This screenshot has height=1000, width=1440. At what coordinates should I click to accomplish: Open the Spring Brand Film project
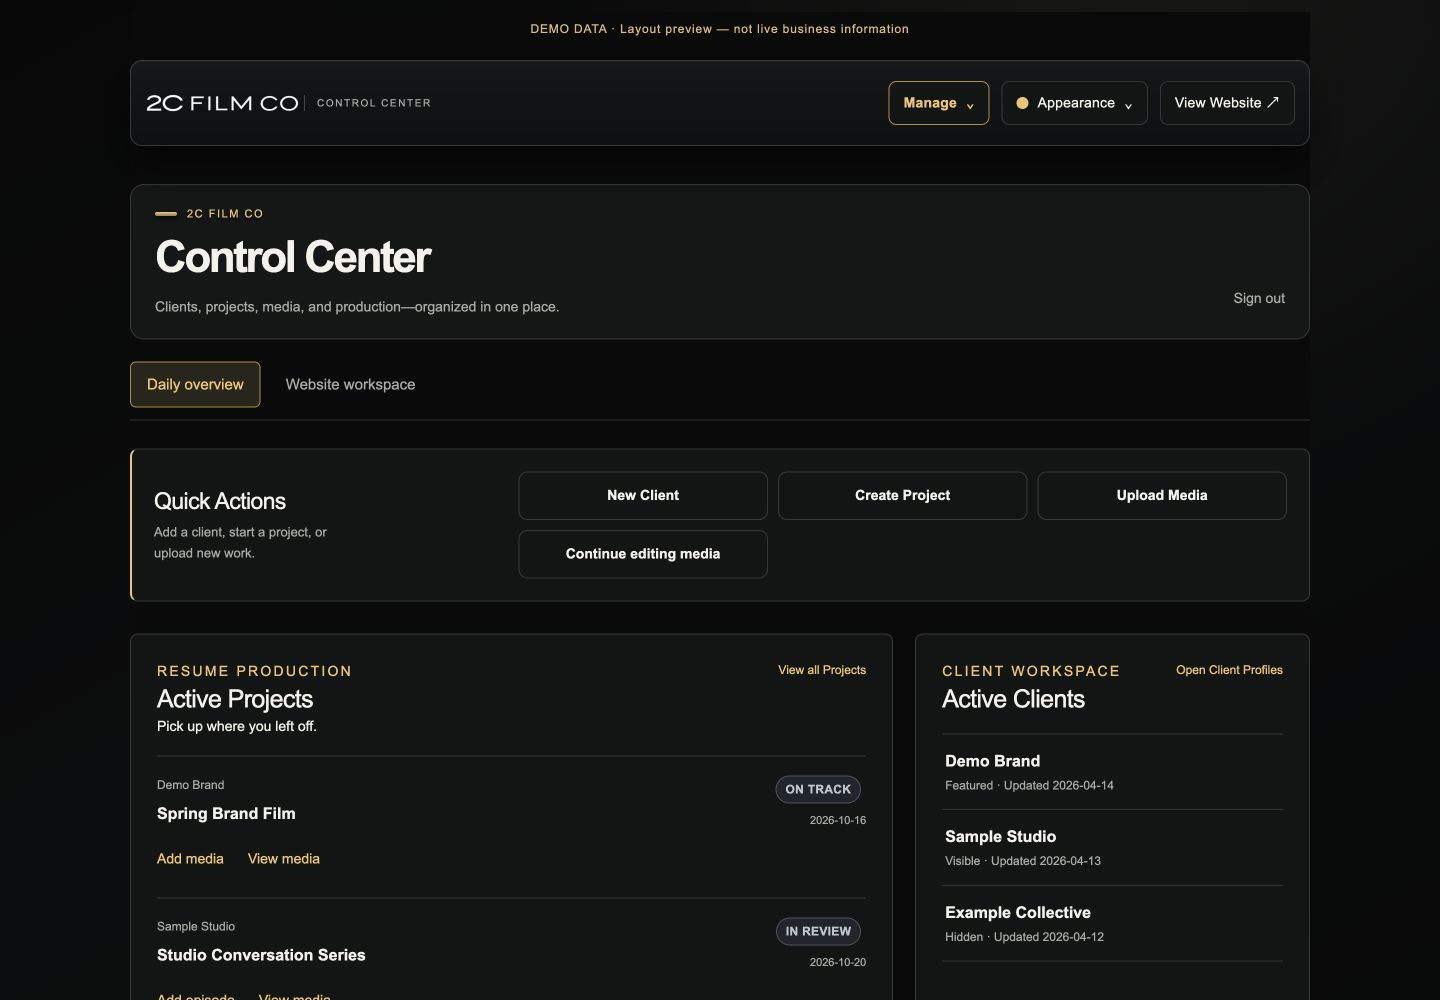(226, 814)
